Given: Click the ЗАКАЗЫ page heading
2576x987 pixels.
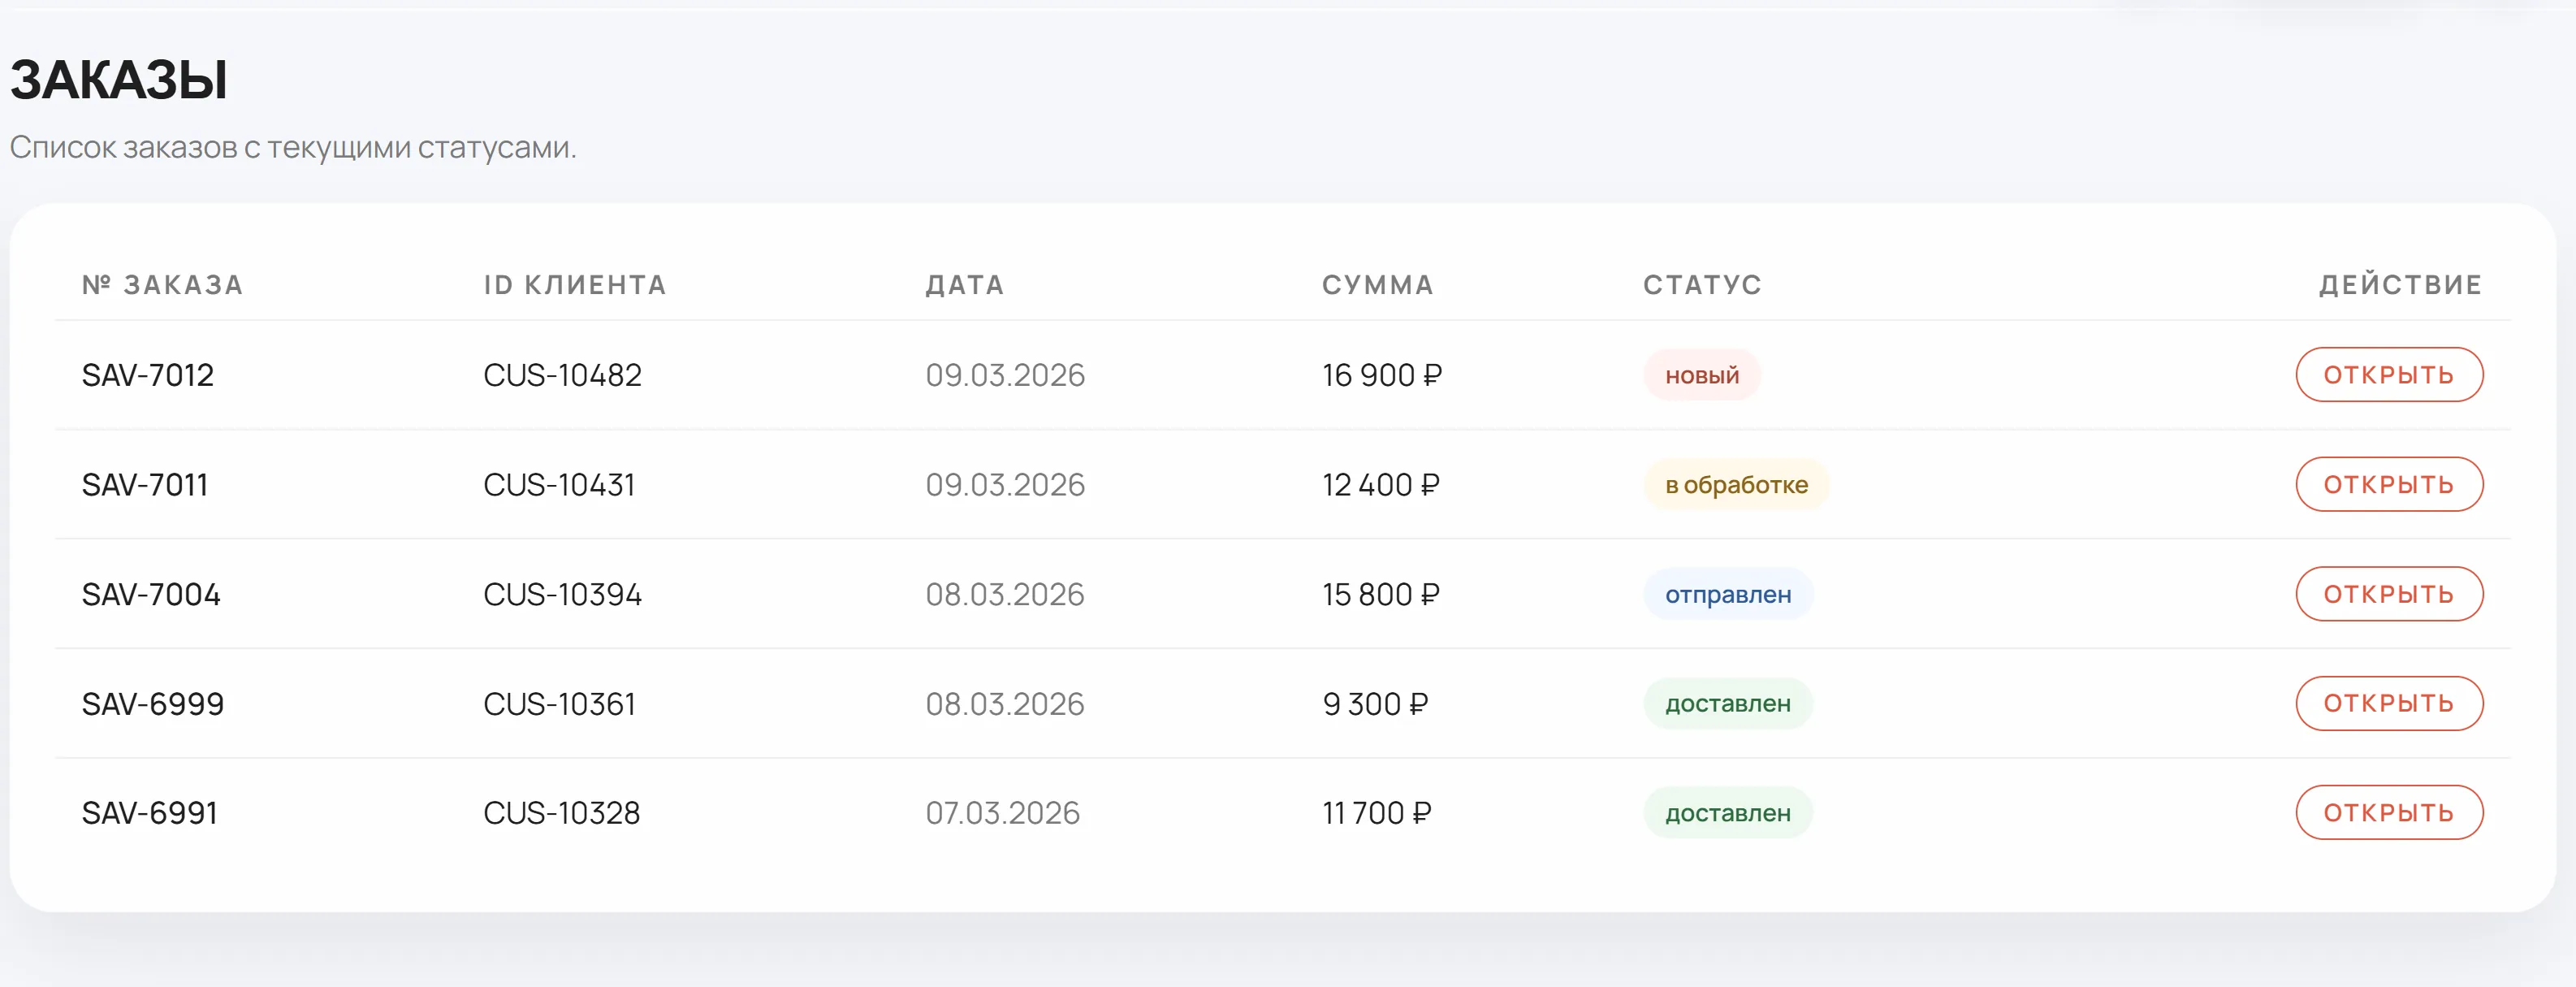Looking at the screenshot, I should [119, 80].
